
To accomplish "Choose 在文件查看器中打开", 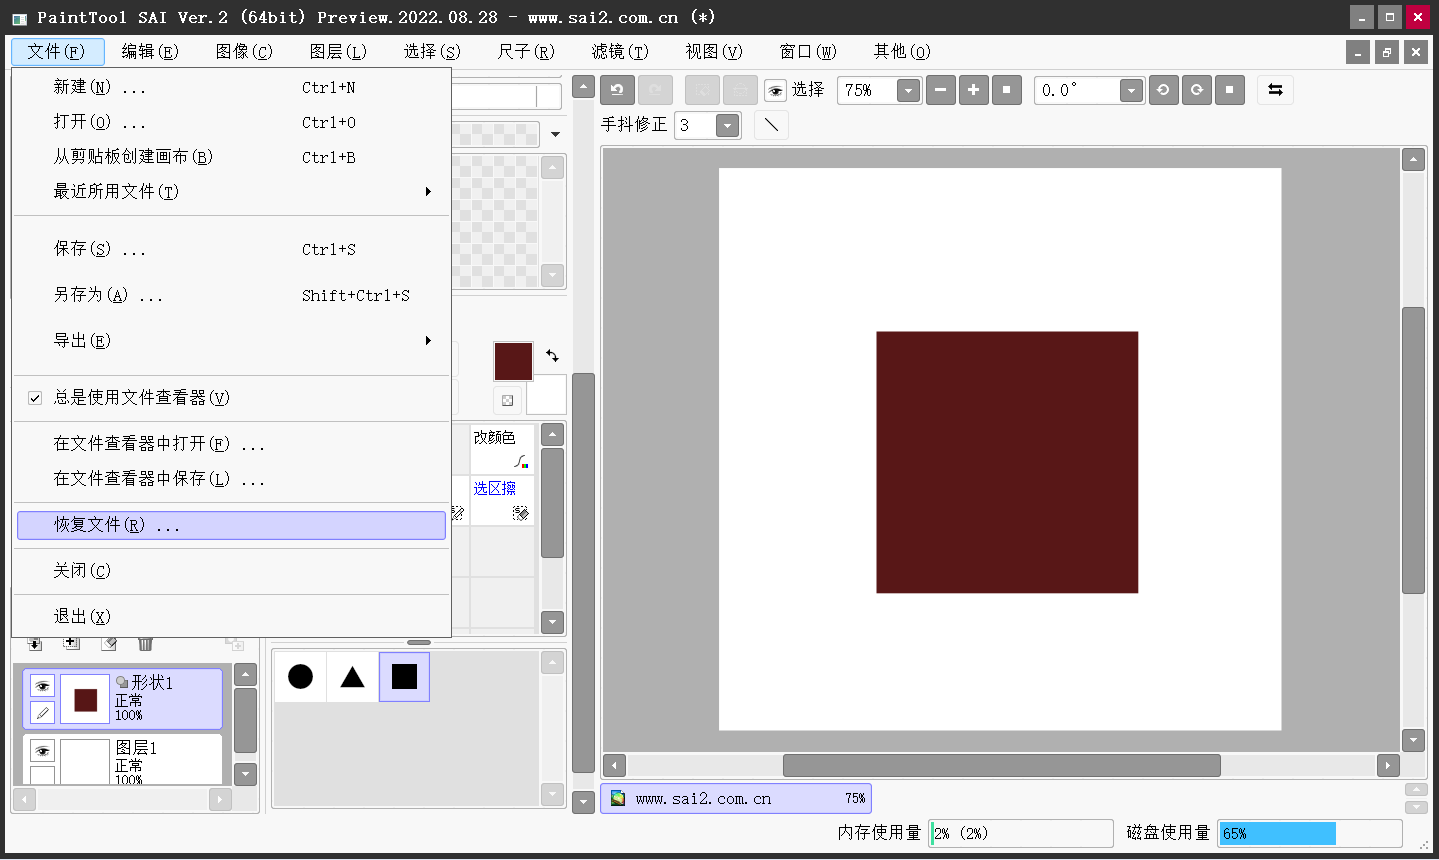I will tap(231, 444).
